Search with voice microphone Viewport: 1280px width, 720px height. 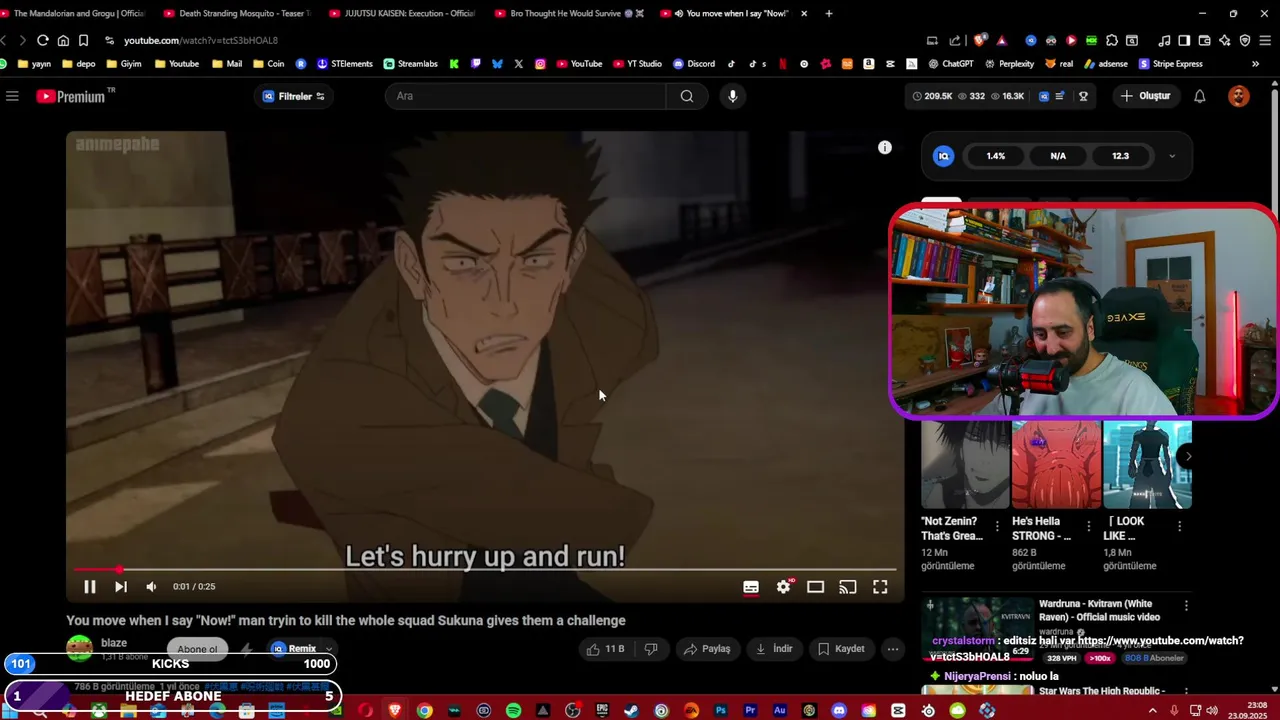click(733, 96)
